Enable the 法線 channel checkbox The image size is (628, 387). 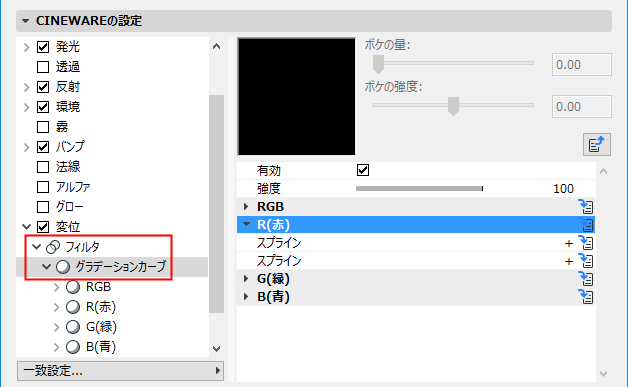click(43, 167)
